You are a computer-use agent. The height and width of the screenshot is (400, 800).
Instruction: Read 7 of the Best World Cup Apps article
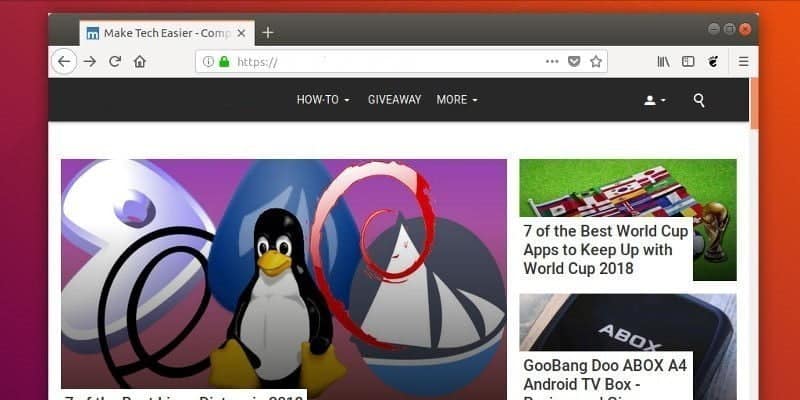point(606,249)
